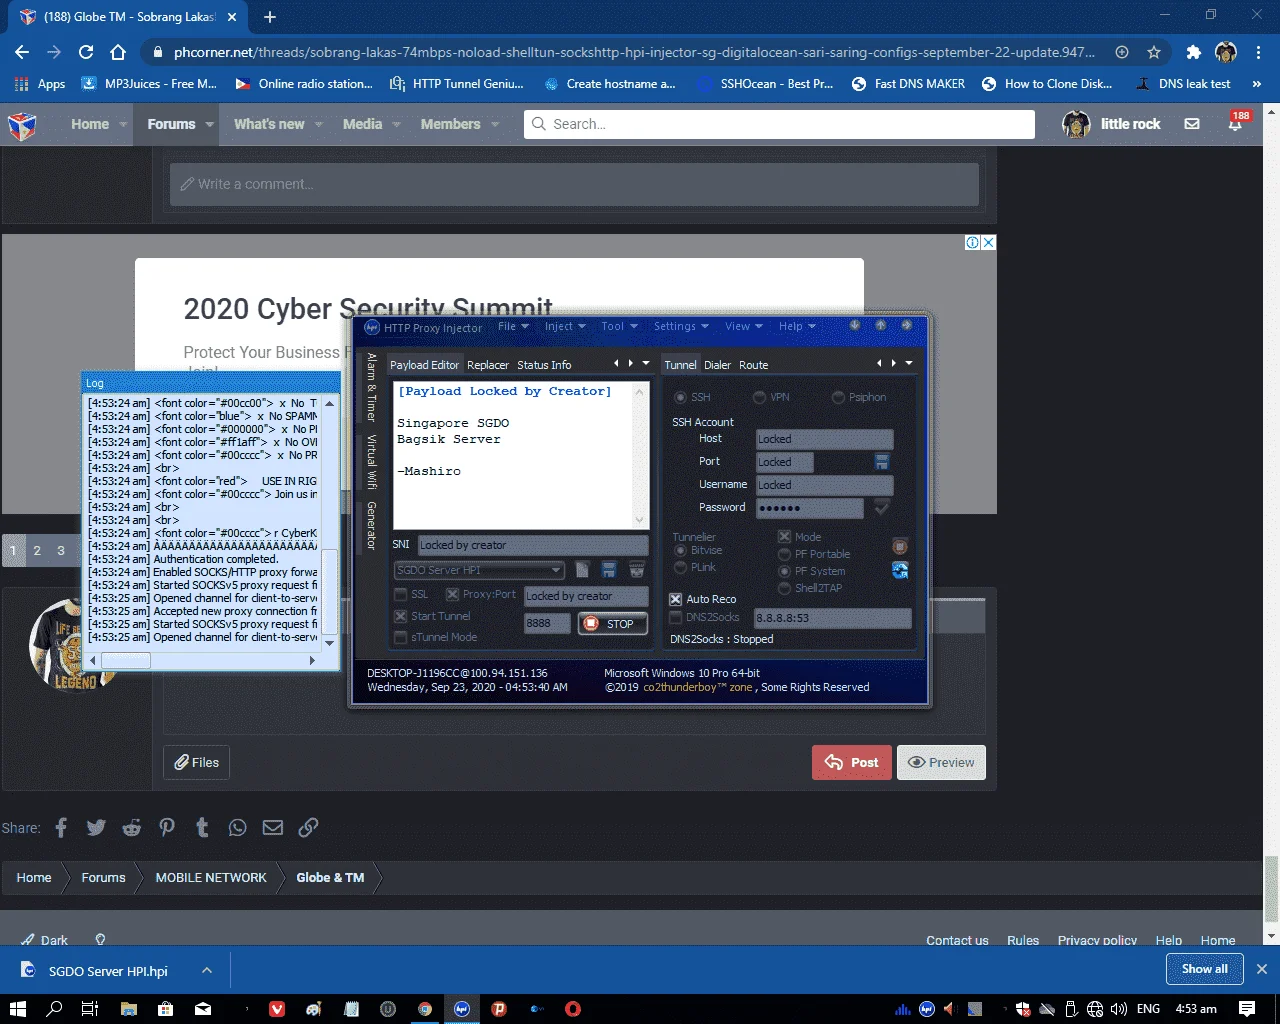1280x1024 pixels.
Task: Share the thread on Facebook
Action: coord(61,827)
